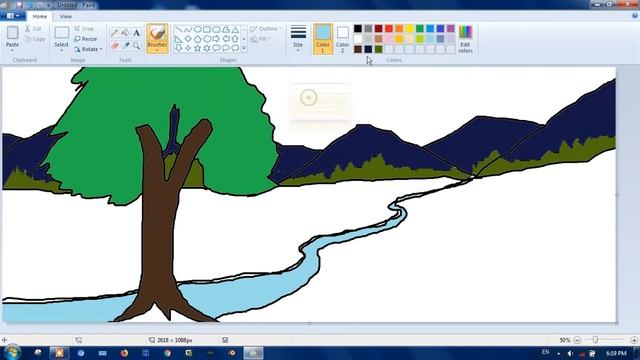Select the Fill with color bucket tool
The image size is (640, 360).
click(125, 33)
